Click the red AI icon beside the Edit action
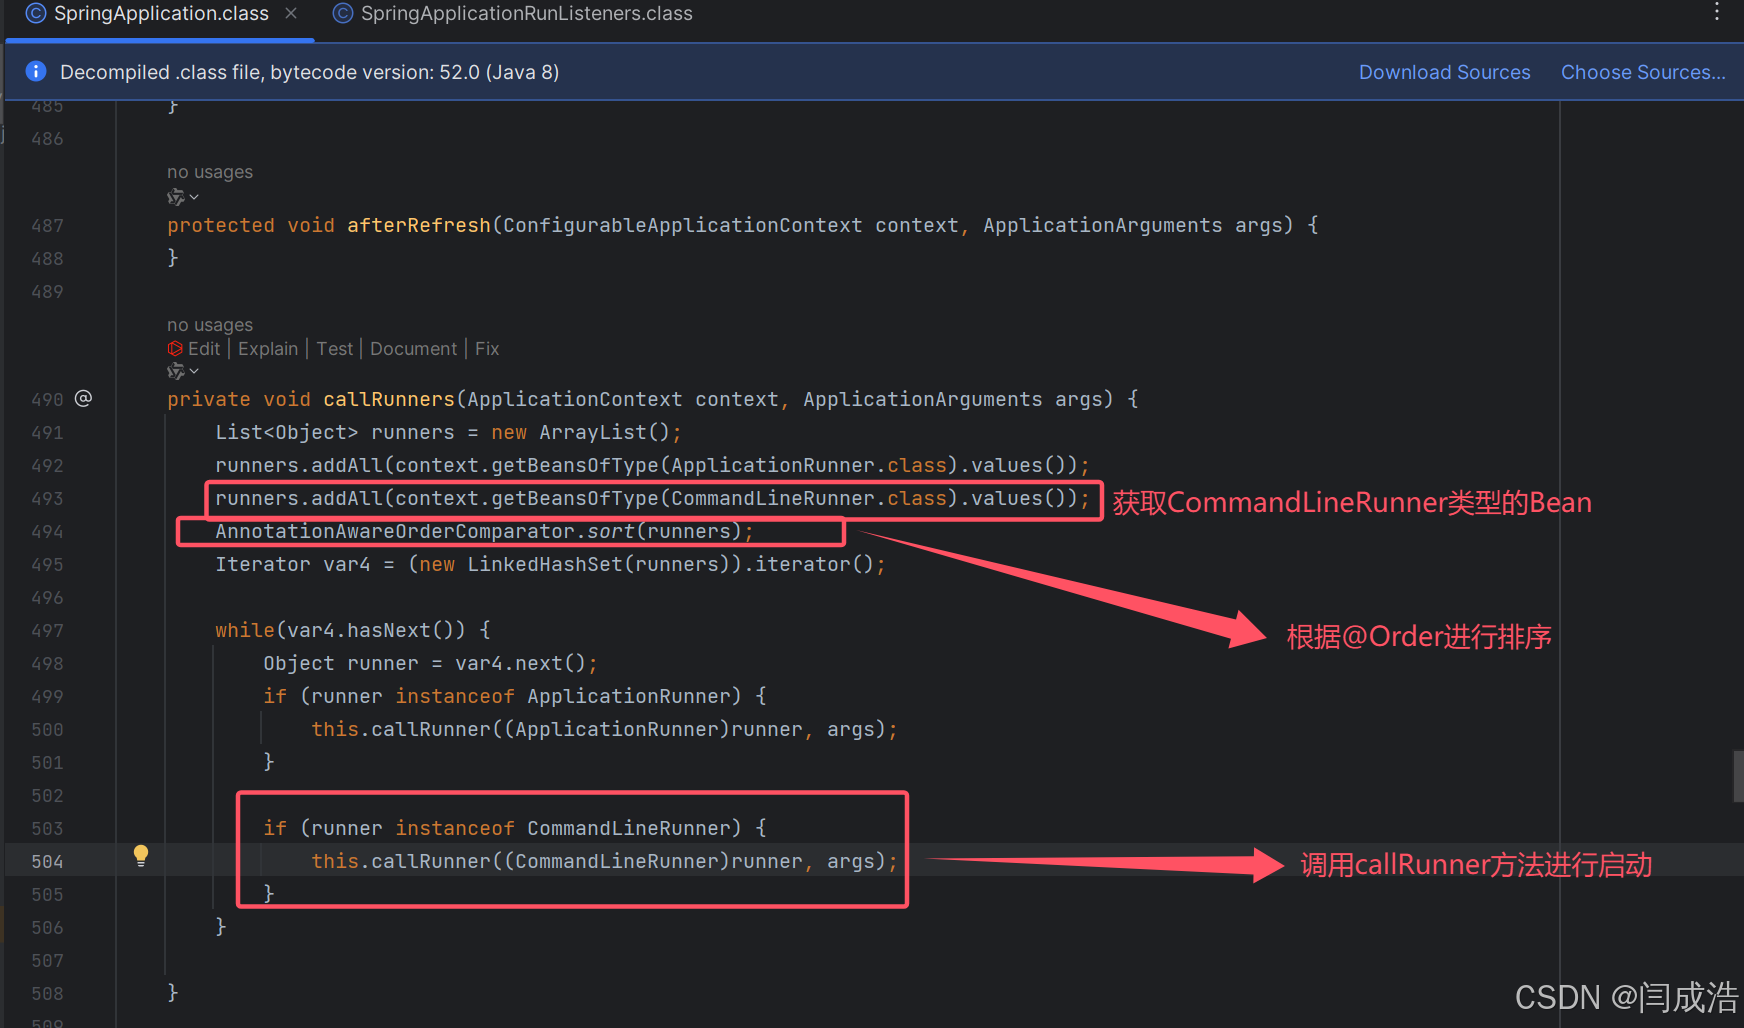This screenshot has height=1028, width=1744. point(175,348)
